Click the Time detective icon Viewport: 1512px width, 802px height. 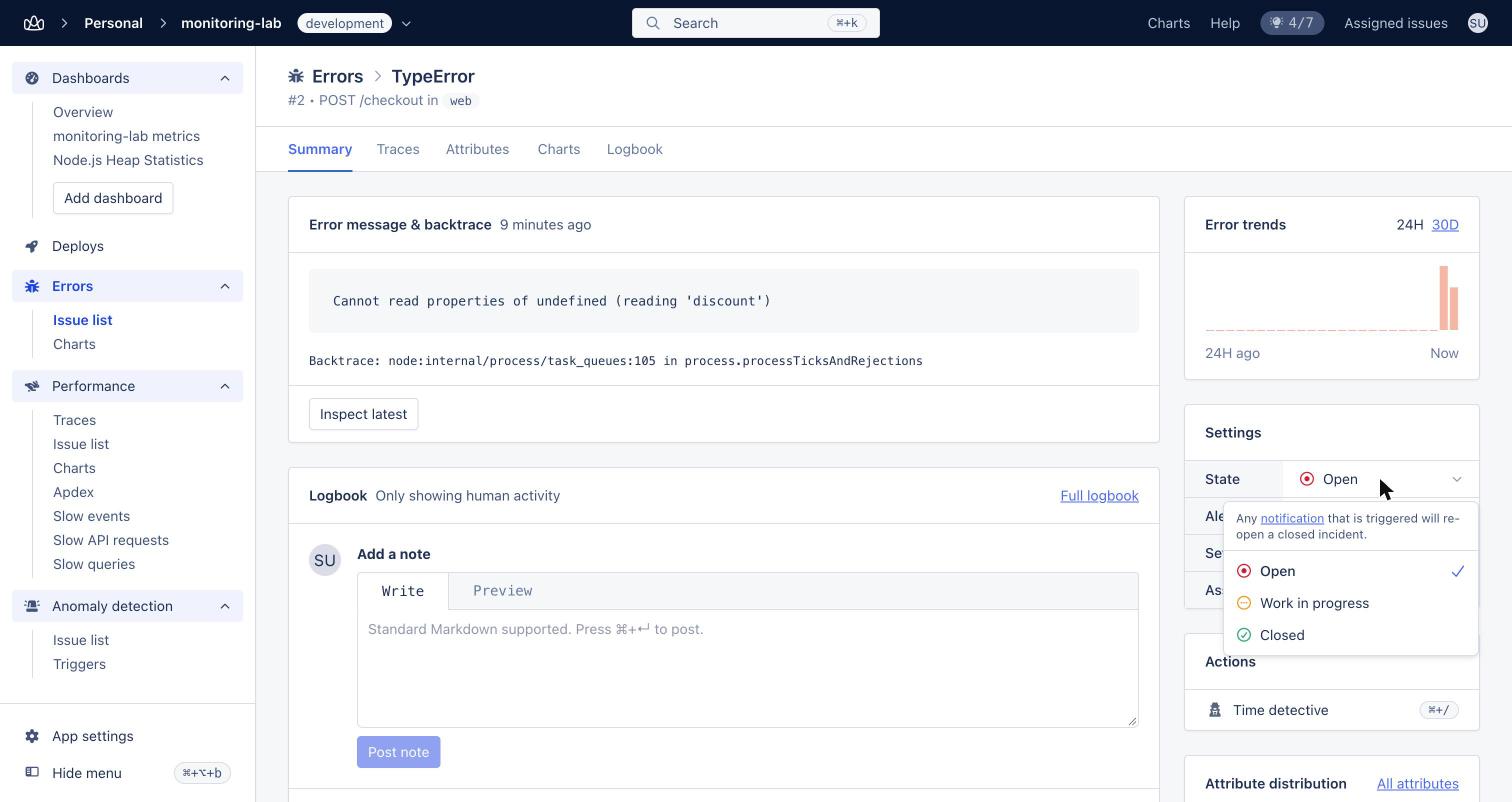click(1215, 710)
